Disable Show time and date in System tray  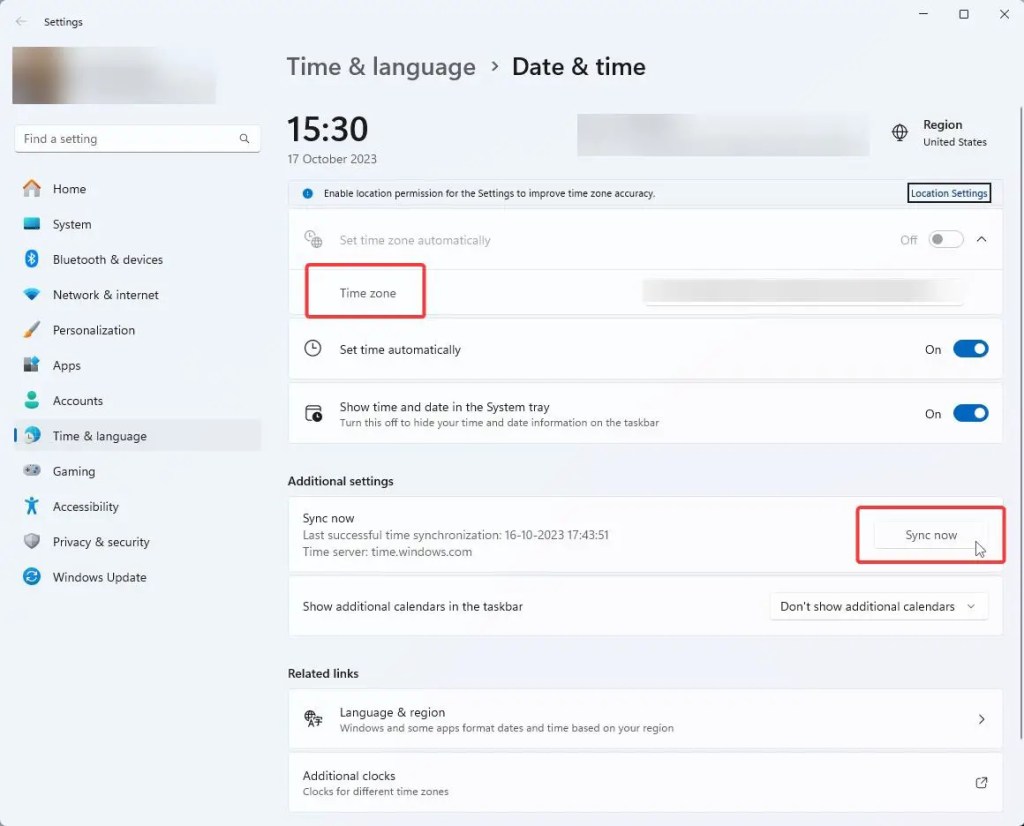(970, 413)
